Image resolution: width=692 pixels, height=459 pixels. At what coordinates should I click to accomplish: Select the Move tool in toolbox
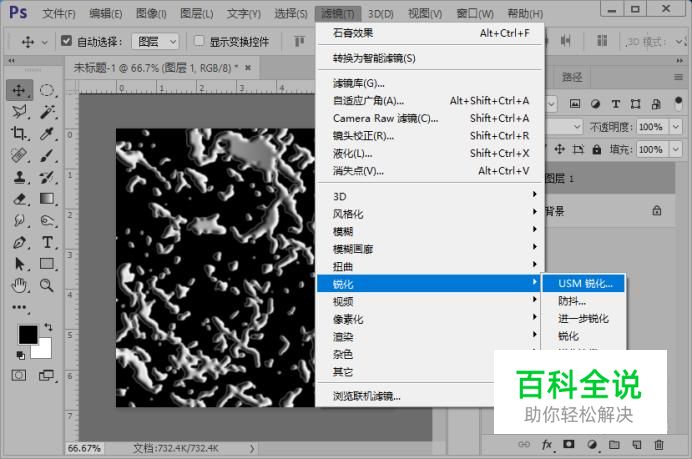coord(19,90)
